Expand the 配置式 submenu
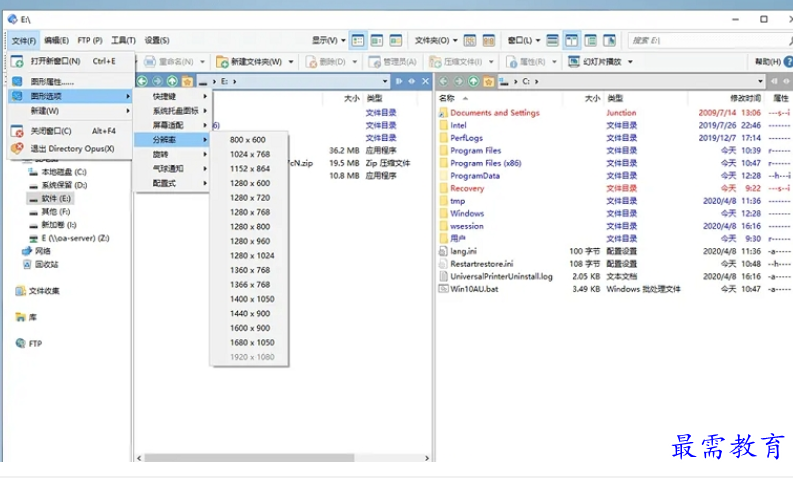The image size is (793, 478). (x=172, y=183)
